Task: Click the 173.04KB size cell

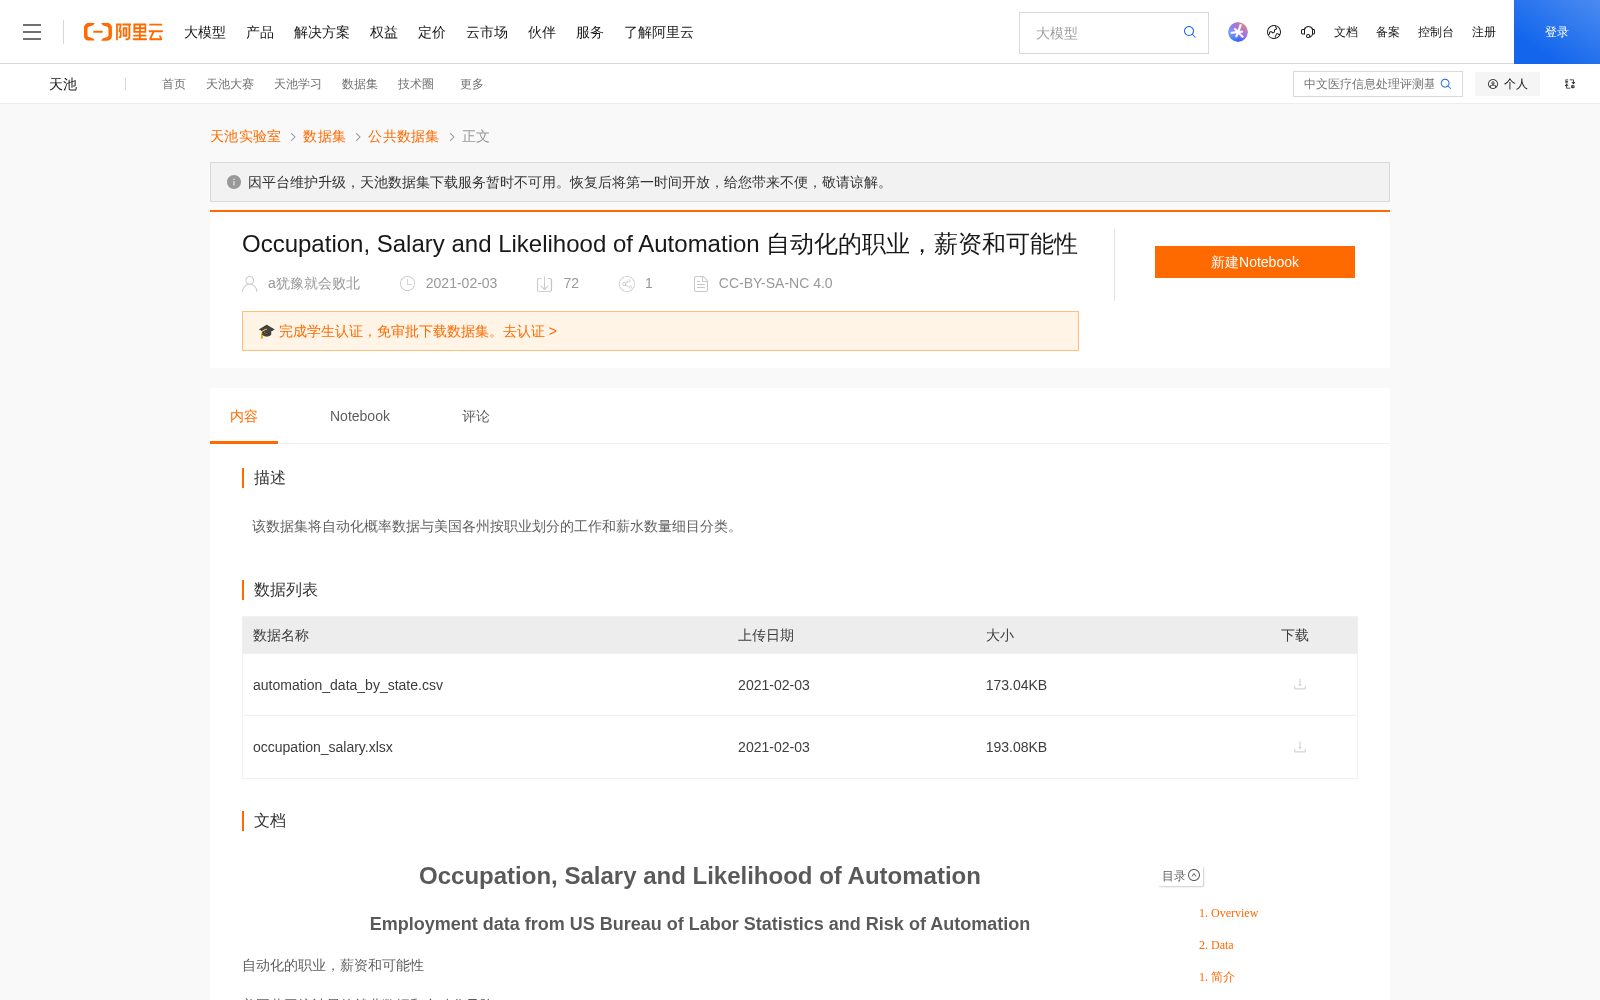Action: [x=1016, y=685]
